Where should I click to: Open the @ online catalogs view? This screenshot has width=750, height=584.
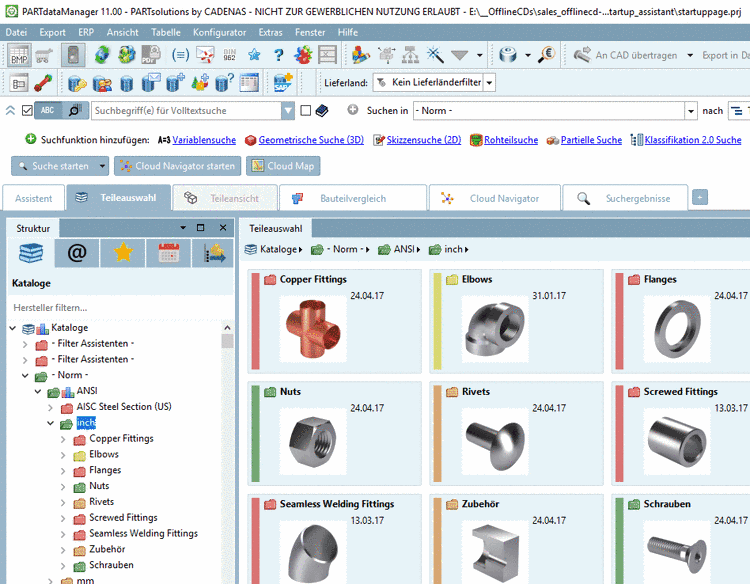click(77, 253)
